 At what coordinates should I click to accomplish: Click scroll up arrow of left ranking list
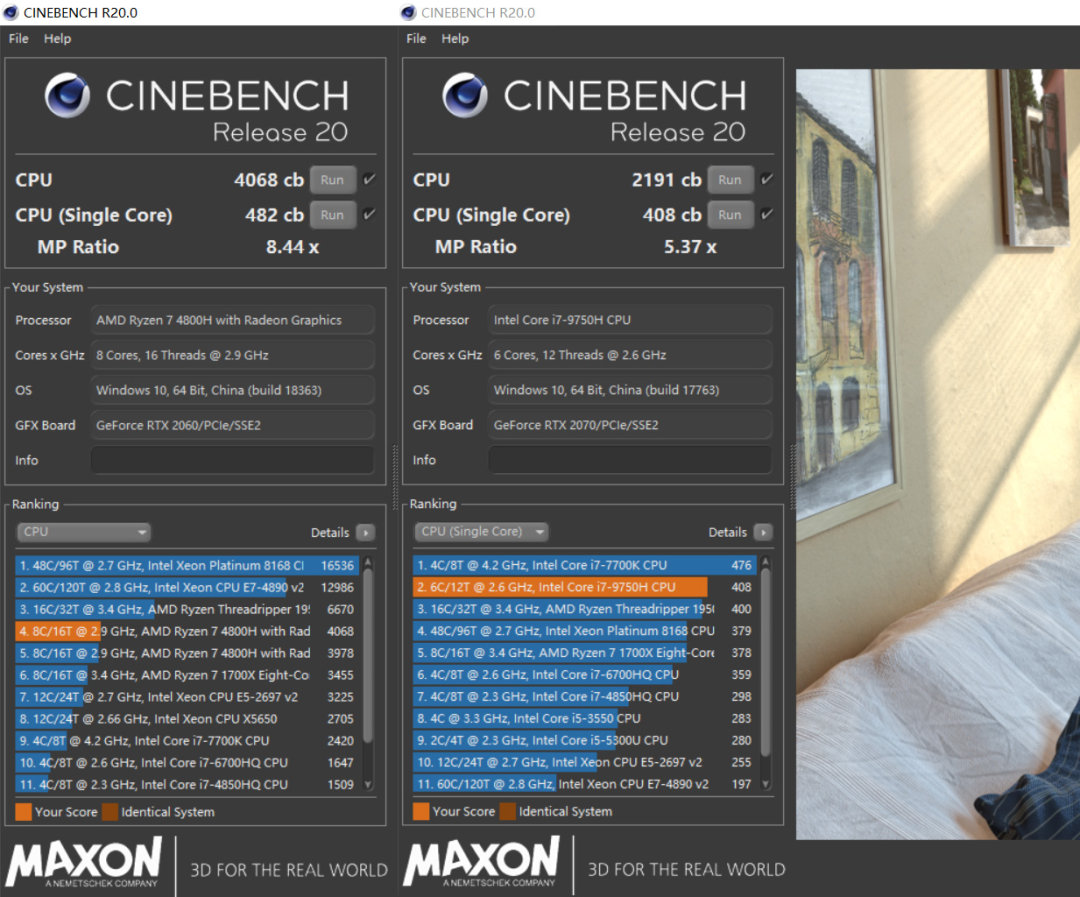click(368, 563)
